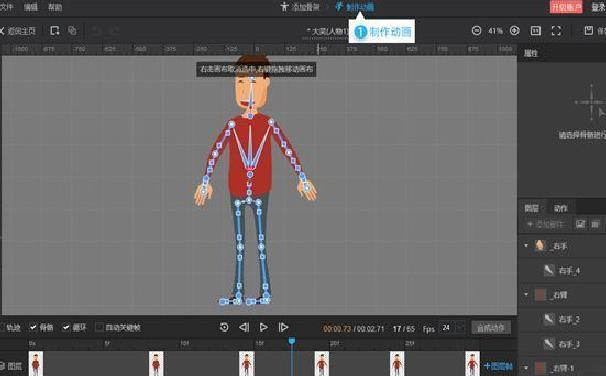Click the red 升级账户 (upgrade account) button

(x=566, y=7)
